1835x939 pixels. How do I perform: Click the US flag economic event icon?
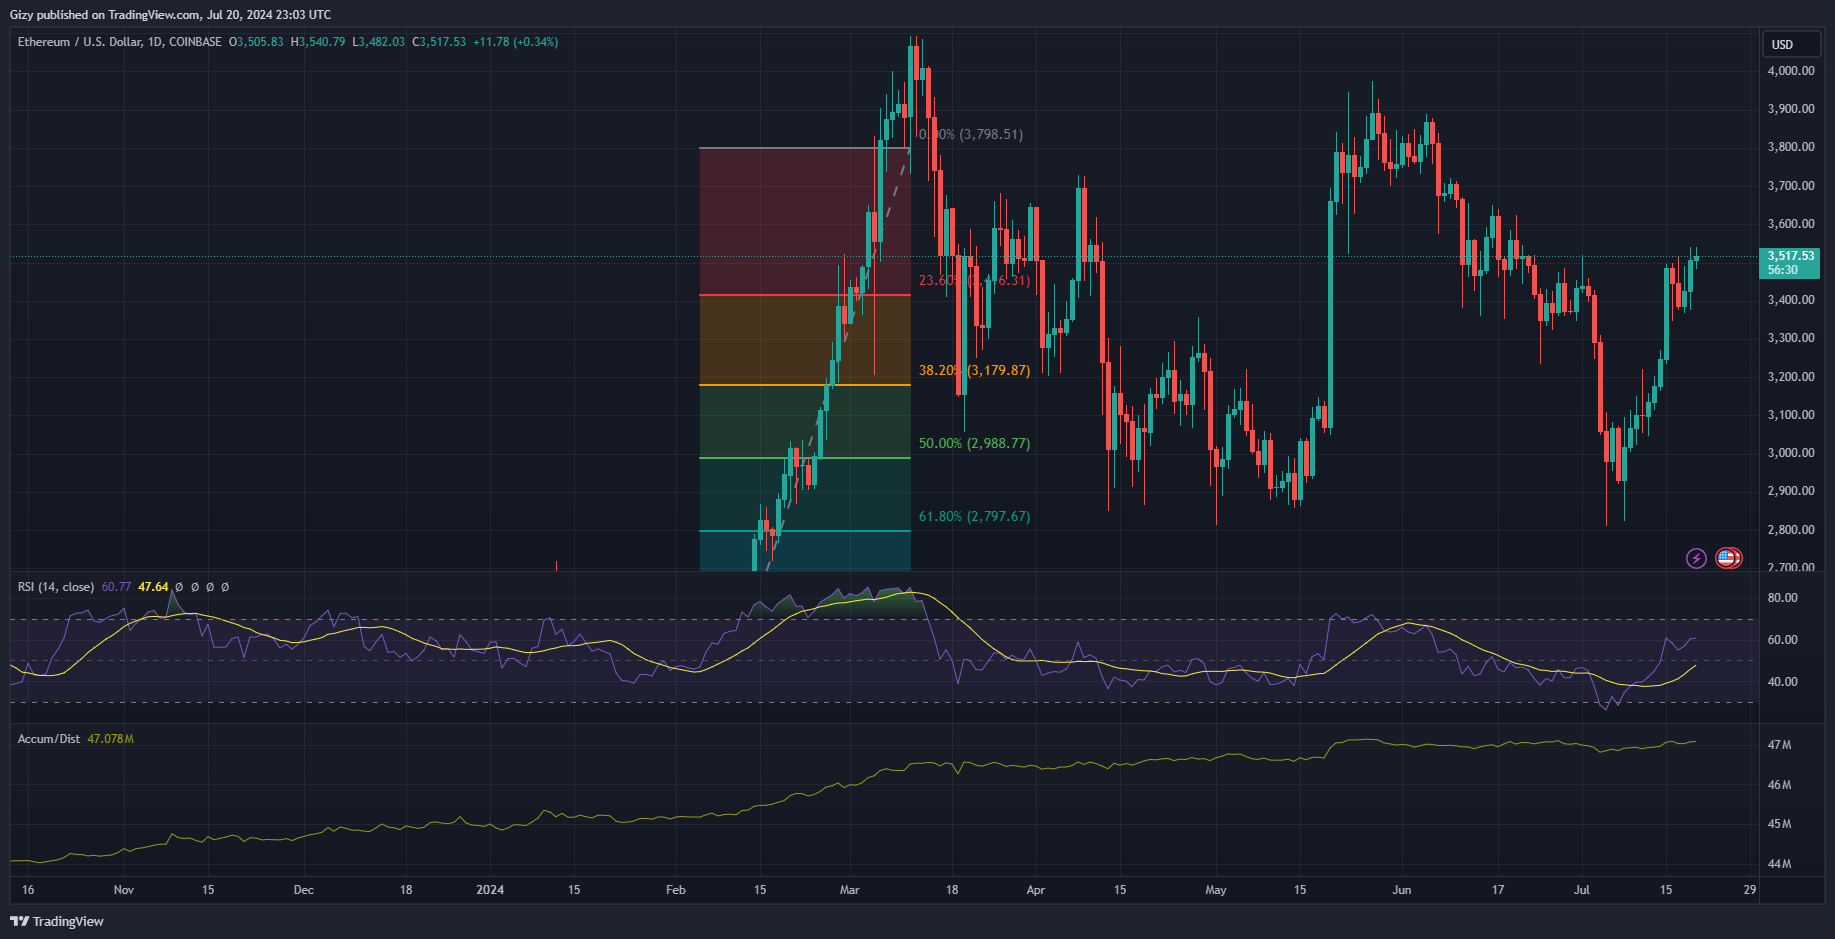[x=1728, y=558]
